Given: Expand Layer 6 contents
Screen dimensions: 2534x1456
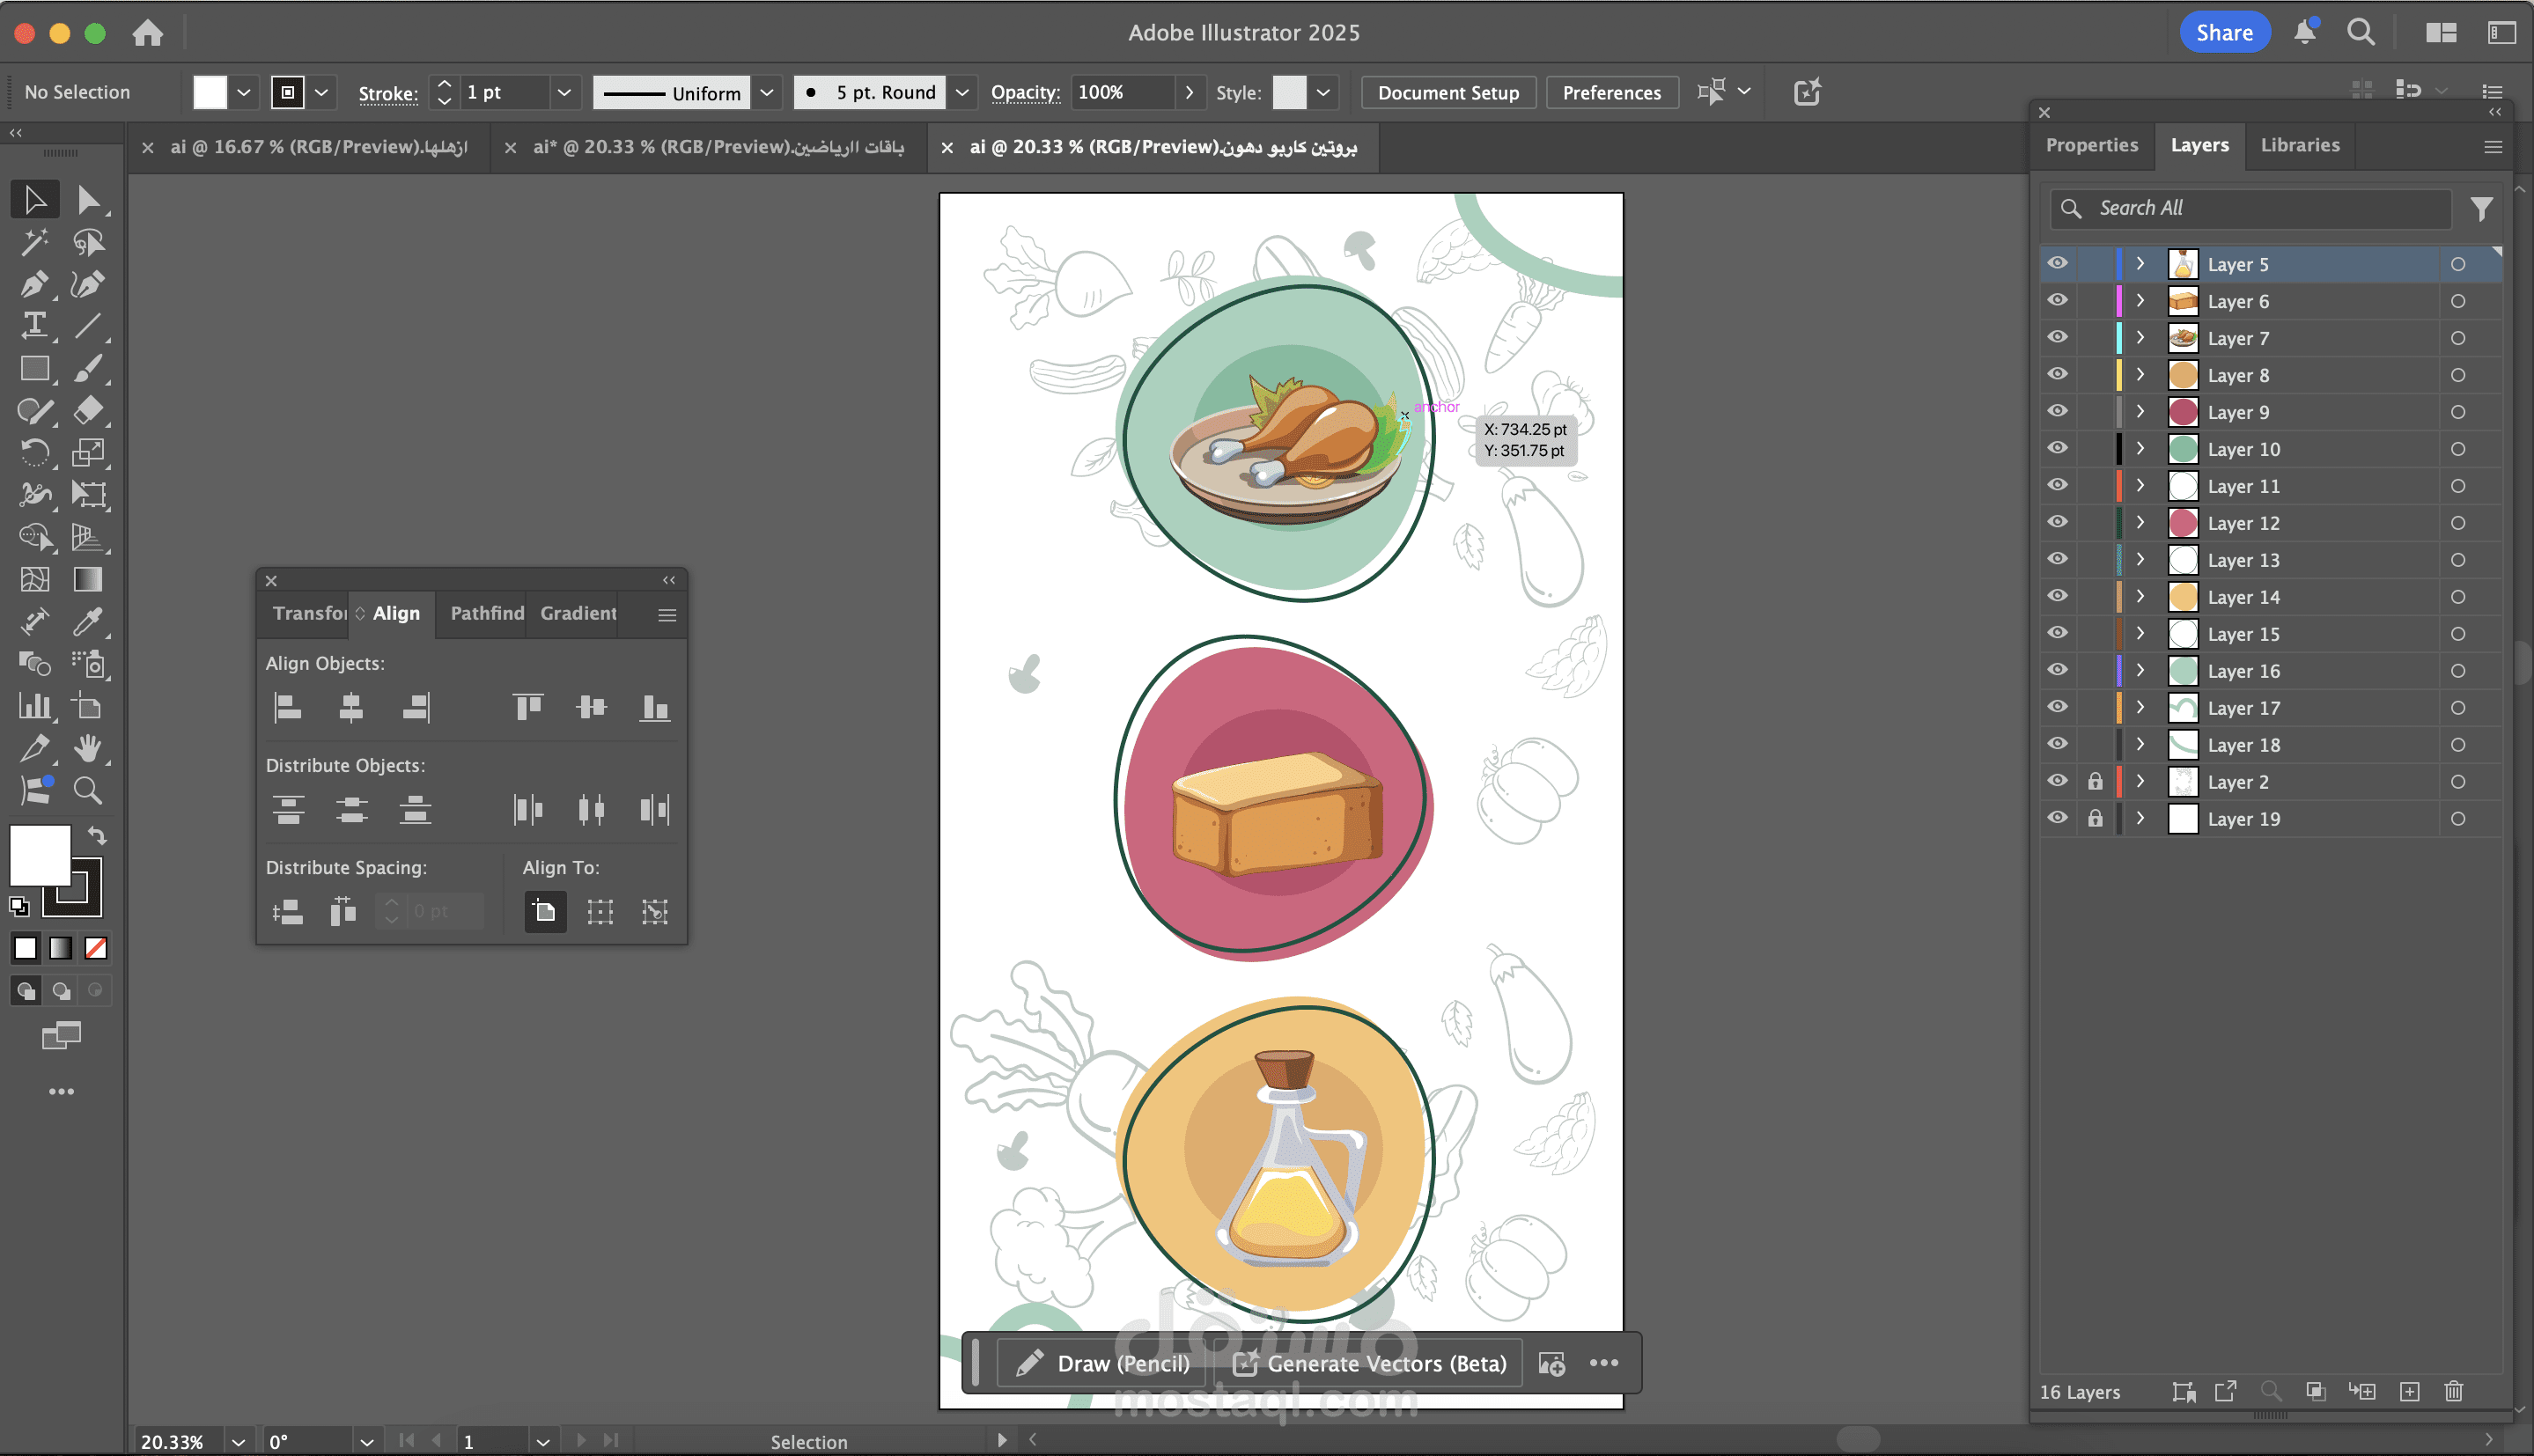Looking at the screenshot, I should pos(2140,300).
